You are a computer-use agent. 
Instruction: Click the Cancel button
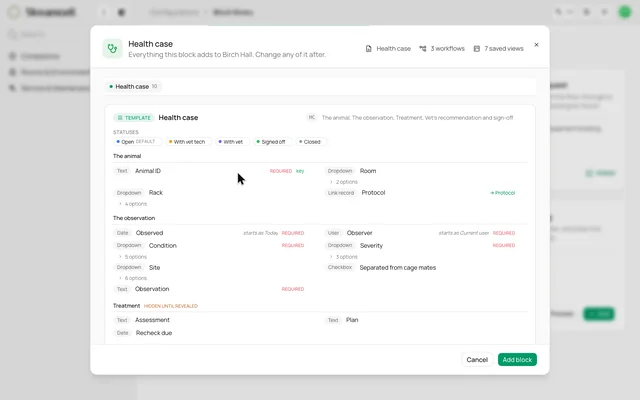point(477,360)
